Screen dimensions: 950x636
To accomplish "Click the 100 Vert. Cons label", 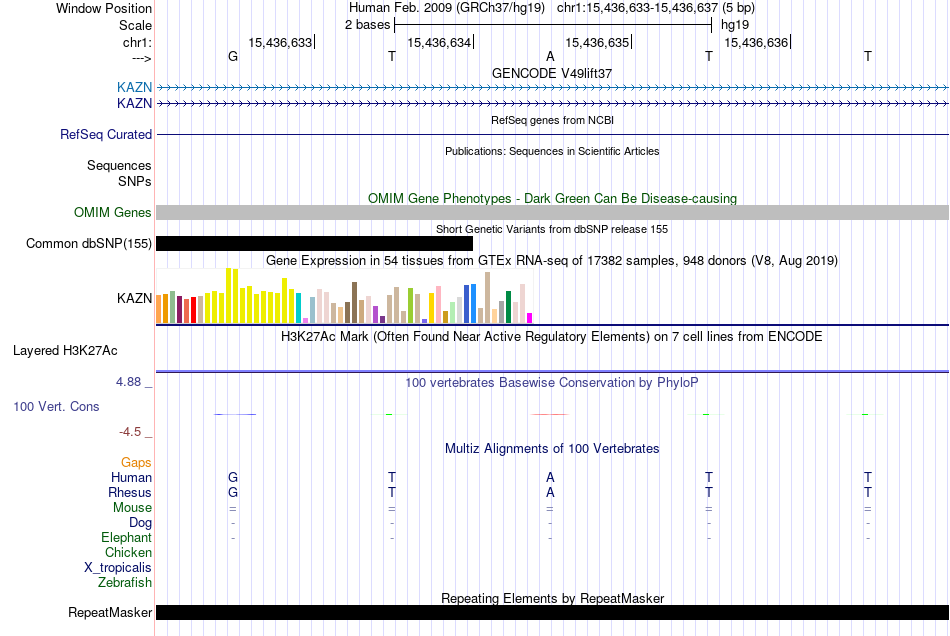I will (x=56, y=406).
